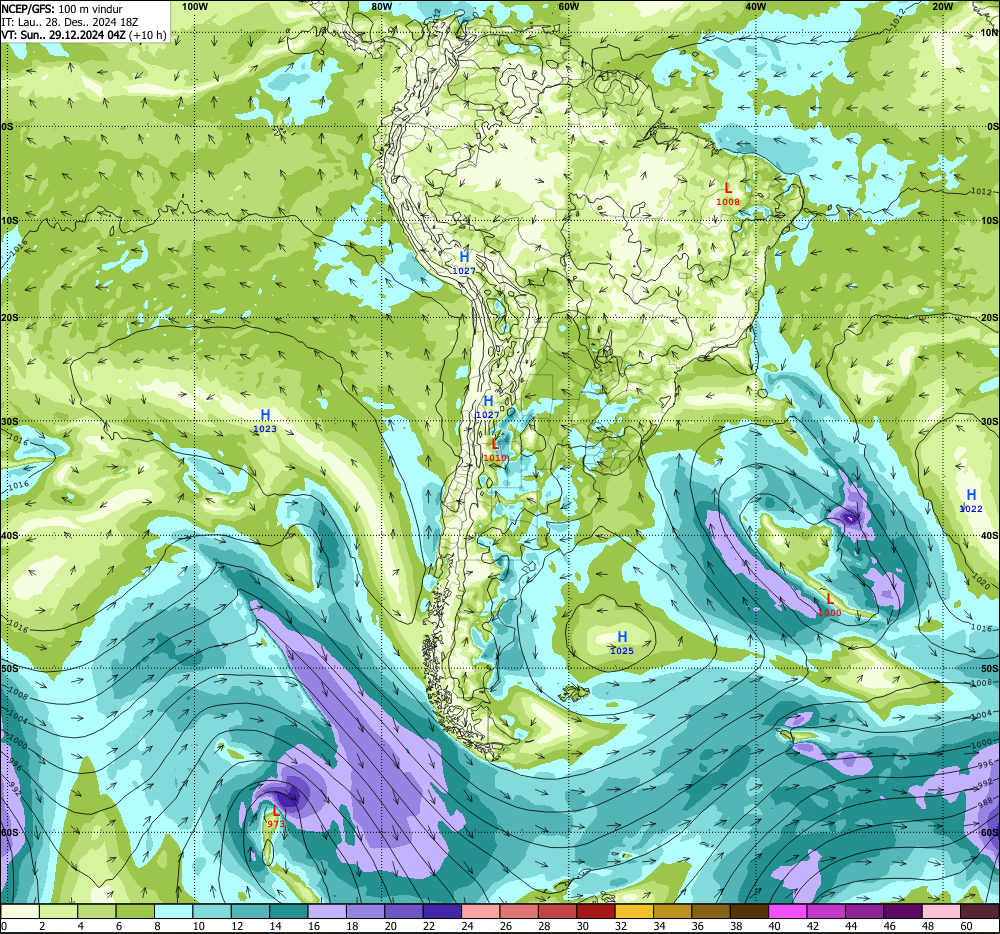Click the brown 36 to 38 legend swatch
Screen dimensions: 1000x934
pyautogui.click(x=710, y=912)
